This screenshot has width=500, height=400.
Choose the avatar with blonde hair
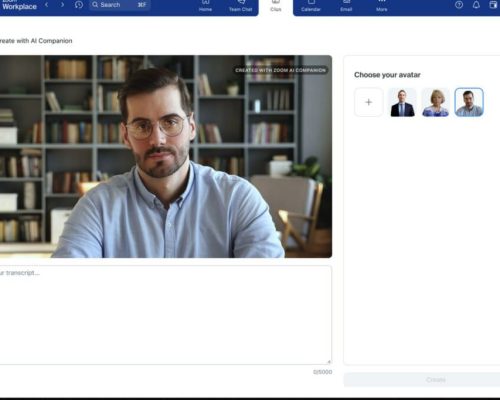coord(435,102)
